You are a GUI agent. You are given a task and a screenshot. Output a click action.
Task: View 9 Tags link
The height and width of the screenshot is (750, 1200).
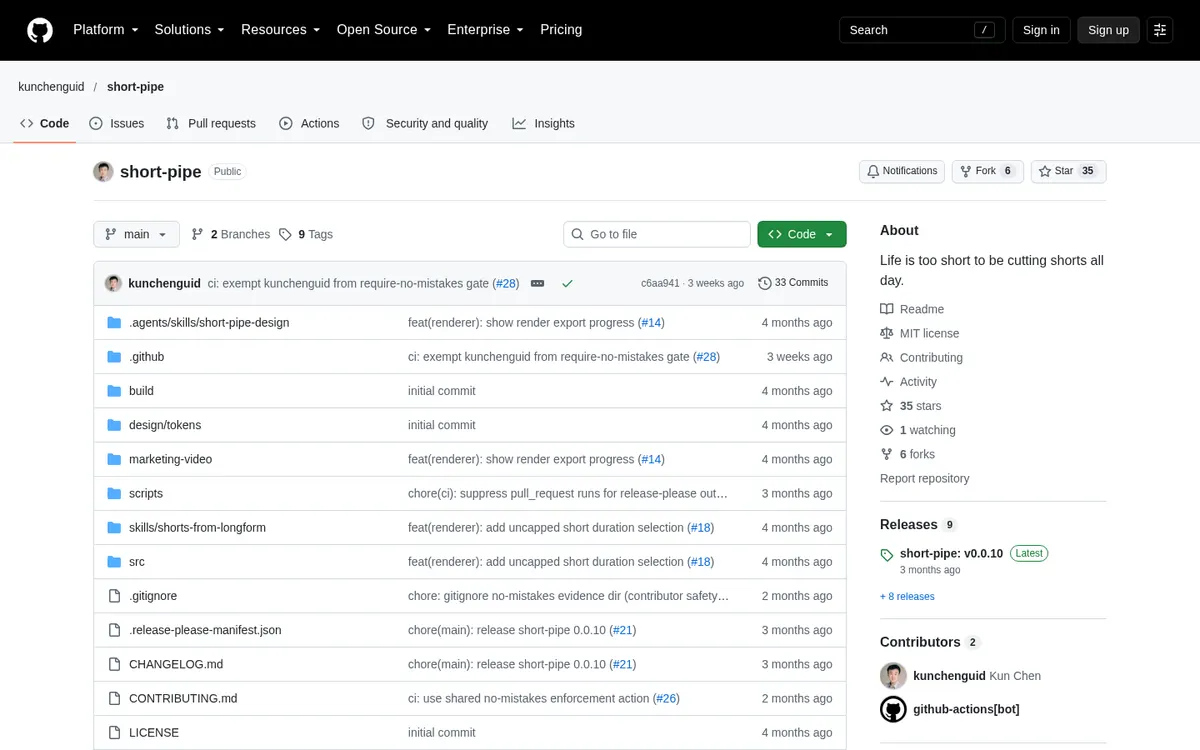(306, 234)
